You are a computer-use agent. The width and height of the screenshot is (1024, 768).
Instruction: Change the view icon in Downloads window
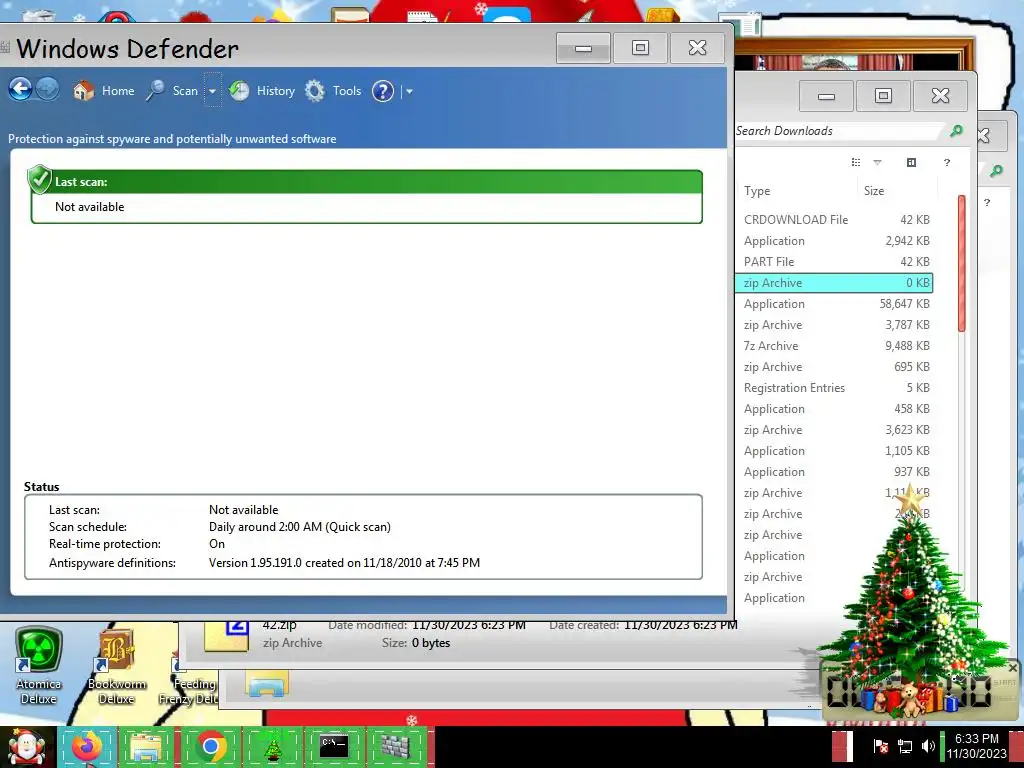(x=856, y=162)
